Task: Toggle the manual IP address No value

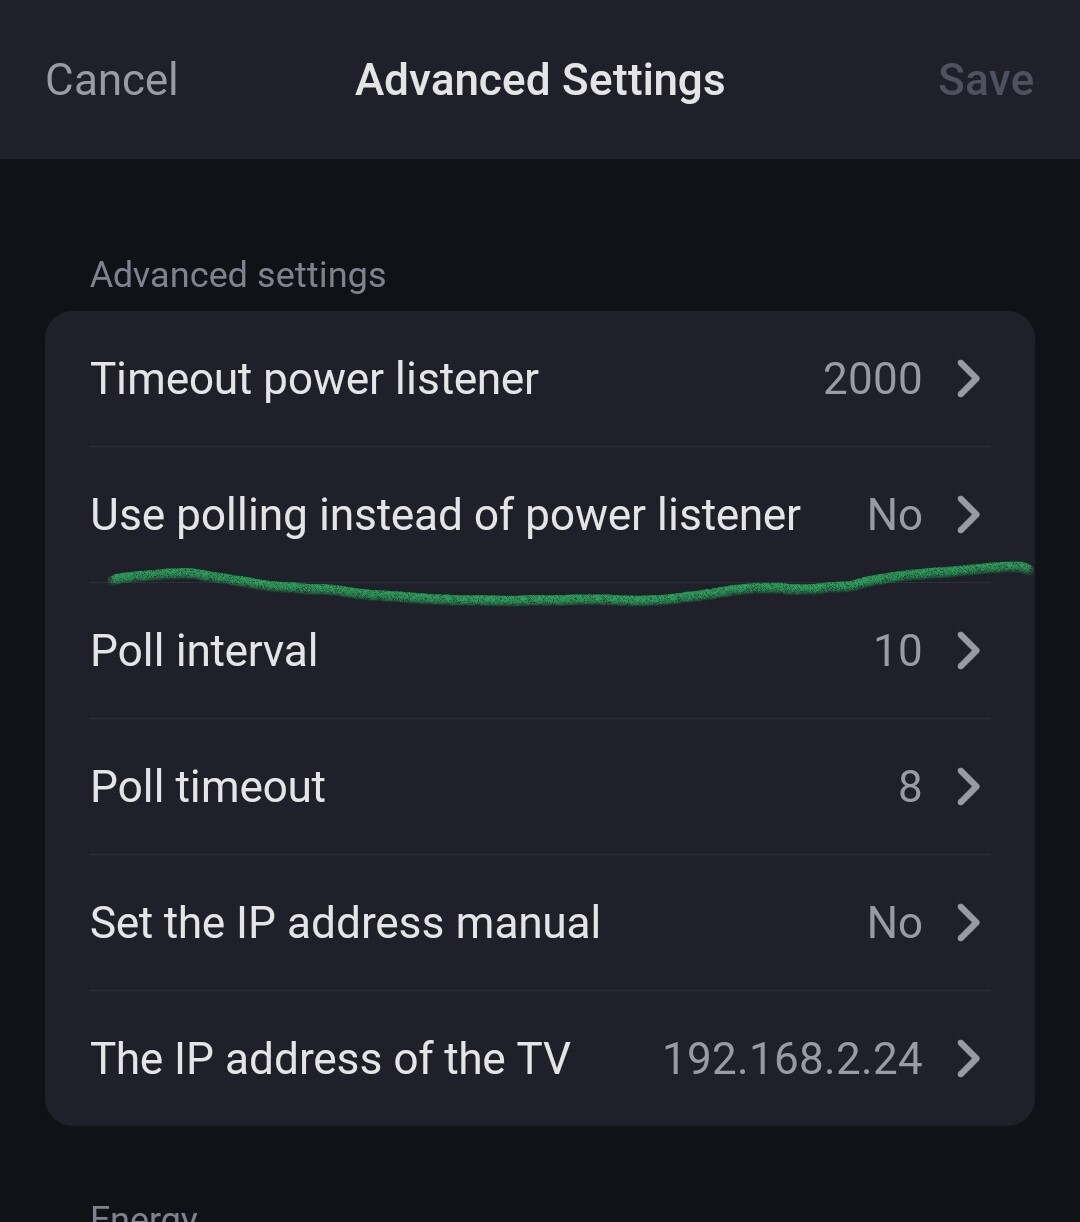Action: tap(894, 923)
